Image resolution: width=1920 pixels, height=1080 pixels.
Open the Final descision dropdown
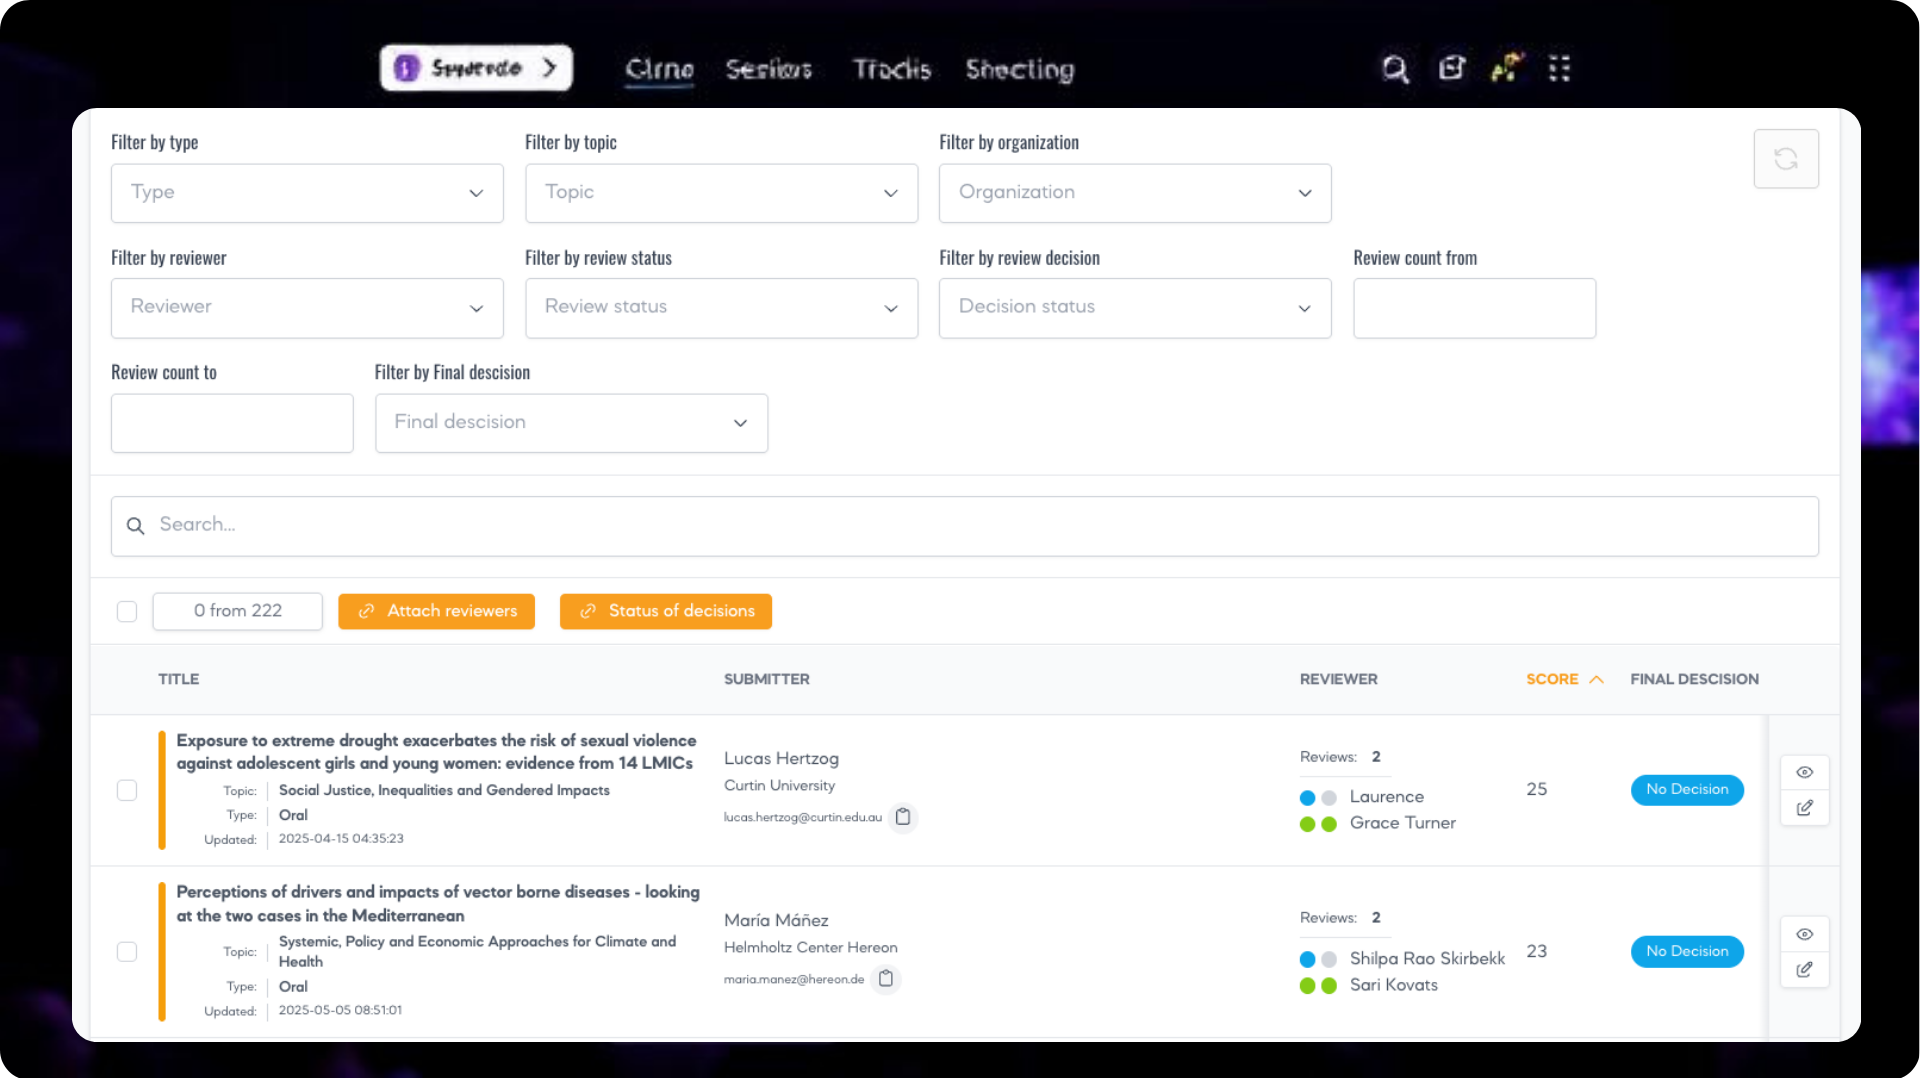571,423
